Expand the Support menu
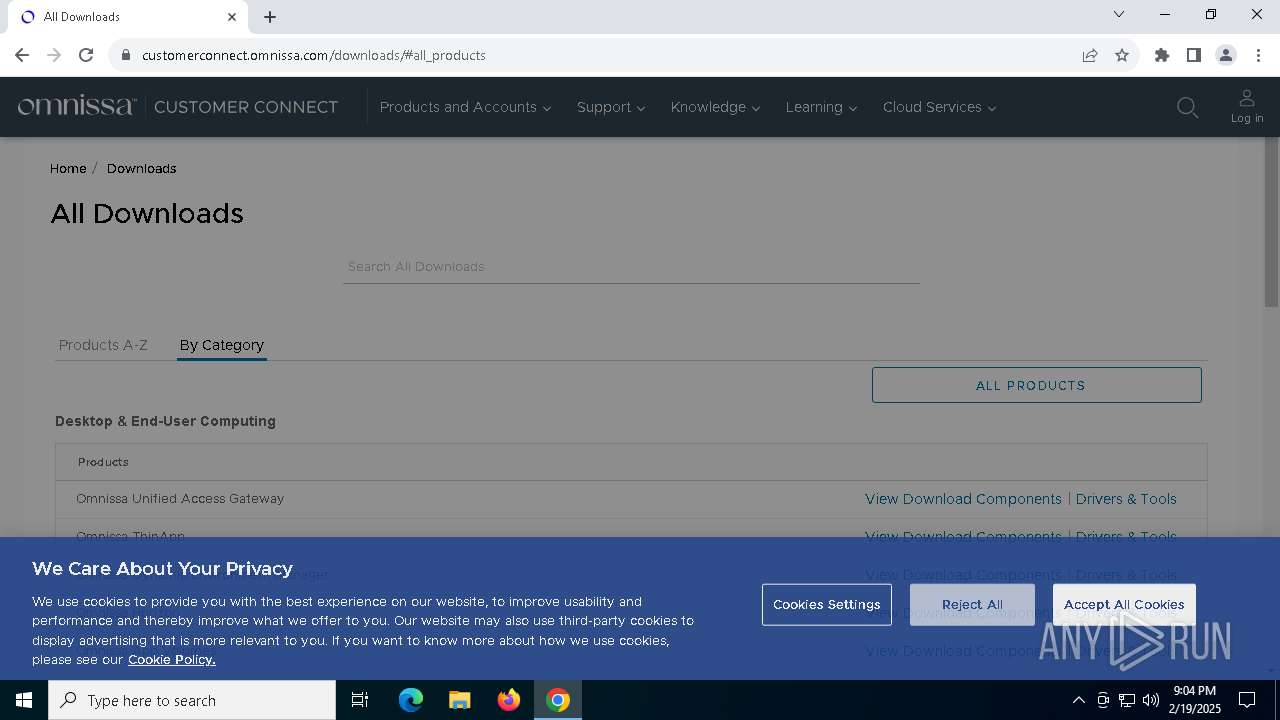Image resolution: width=1280 pixels, height=720 pixels. pyautogui.click(x=610, y=107)
